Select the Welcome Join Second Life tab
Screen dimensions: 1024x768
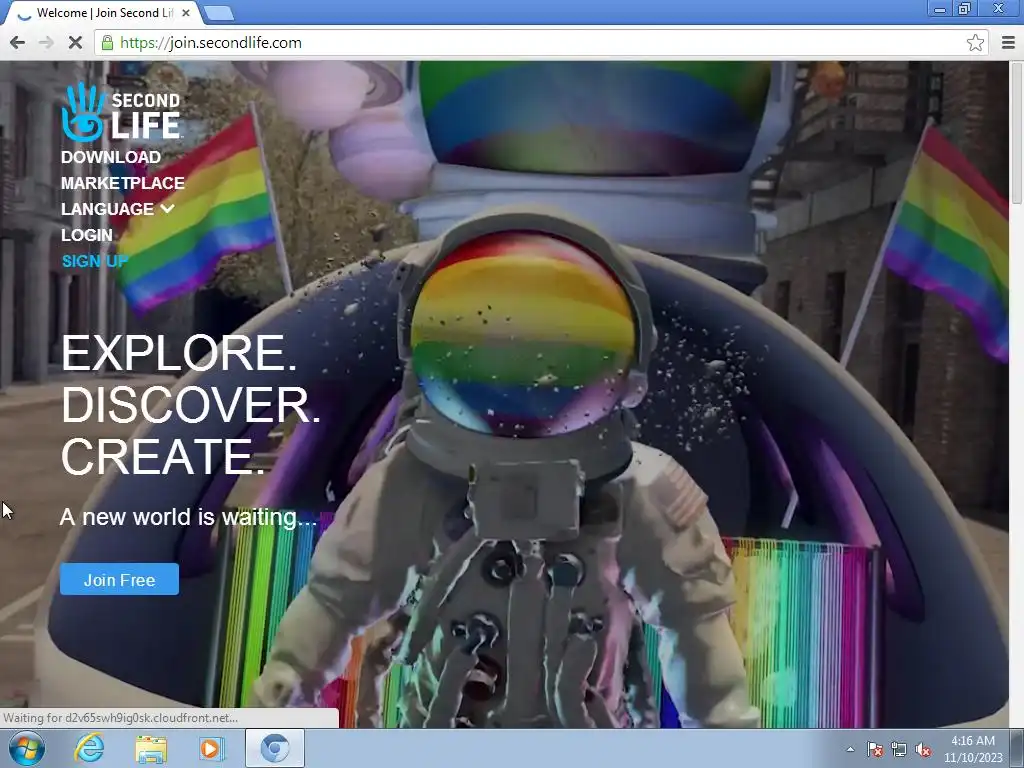point(104,13)
